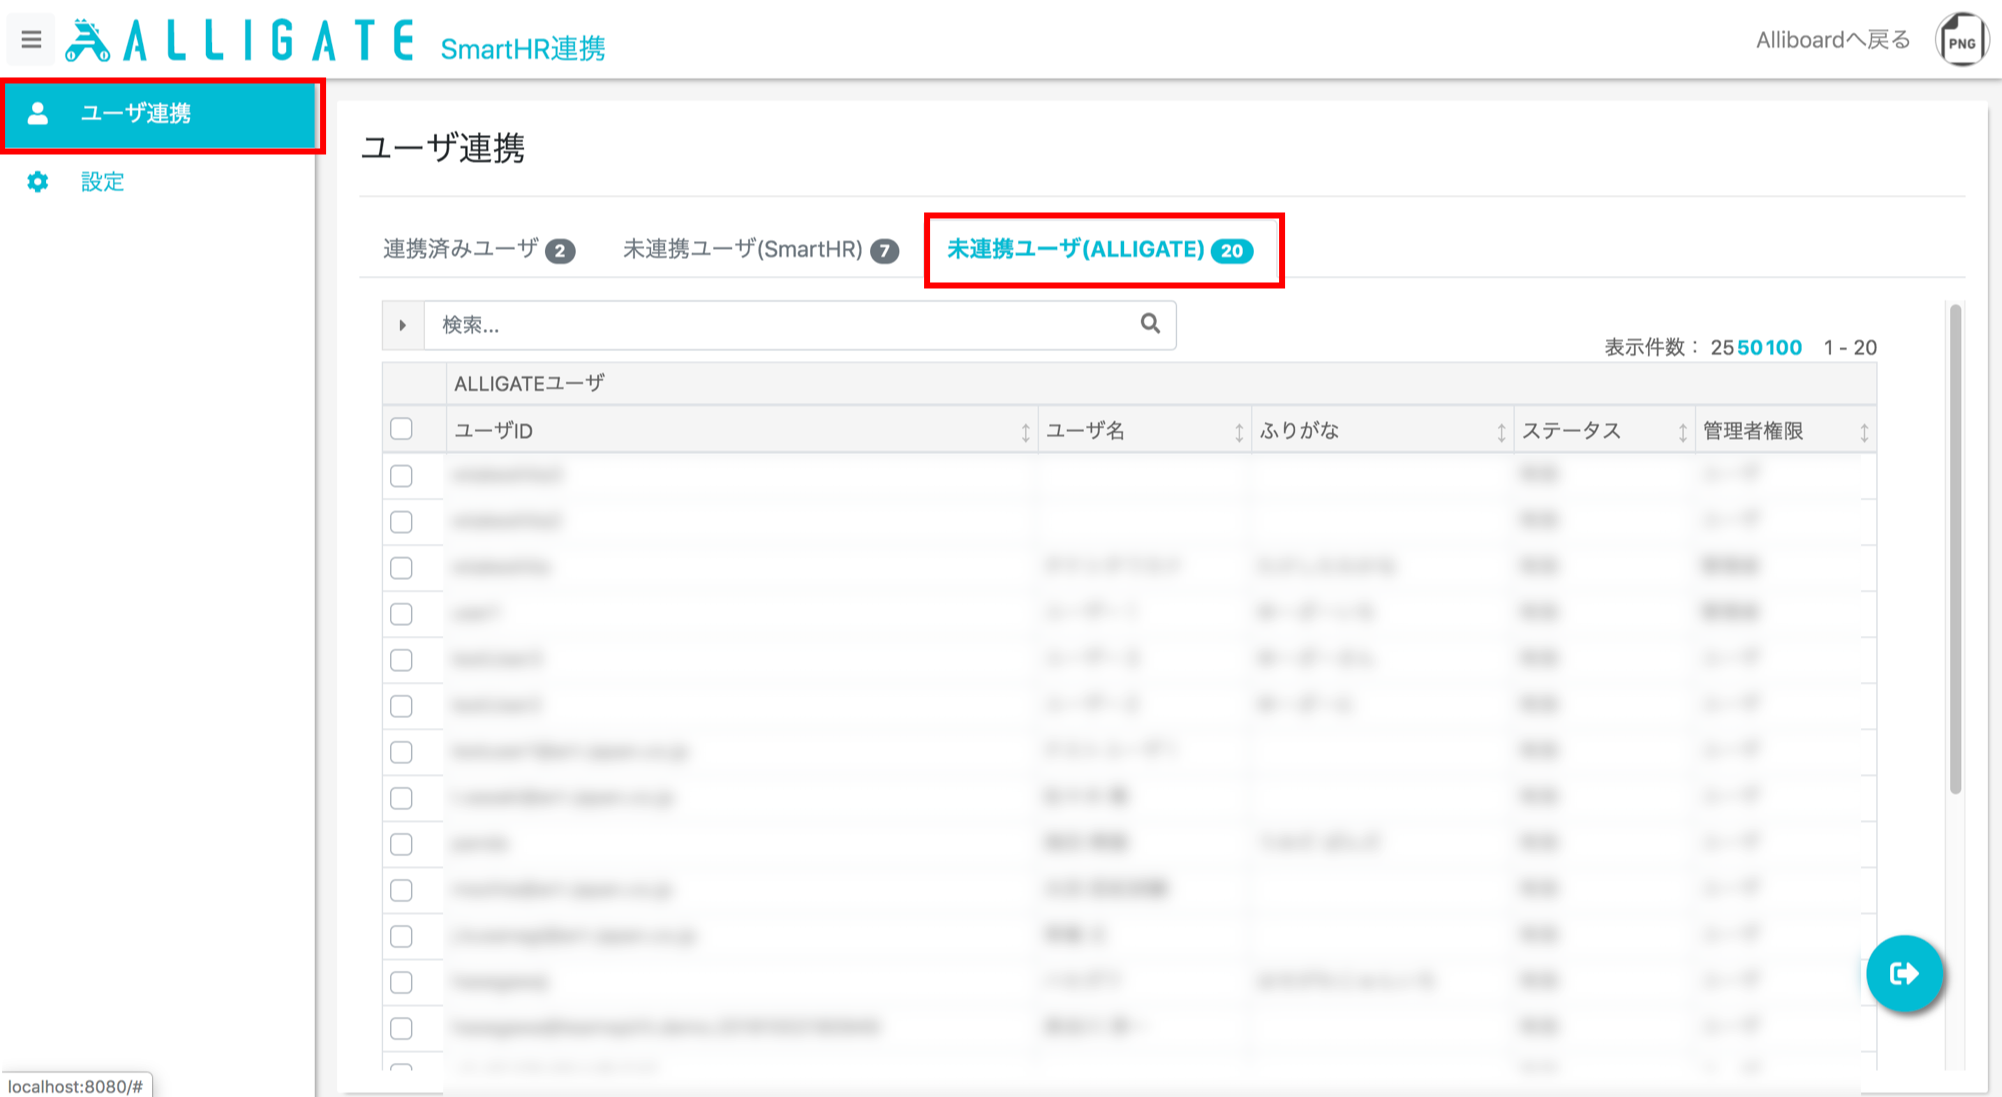Image resolution: width=2002 pixels, height=1097 pixels.
Task: Check the third user row checkbox
Action: [401, 568]
